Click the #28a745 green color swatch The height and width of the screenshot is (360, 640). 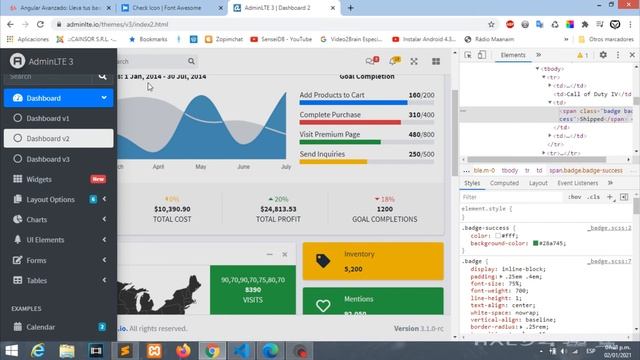(x=536, y=243)
